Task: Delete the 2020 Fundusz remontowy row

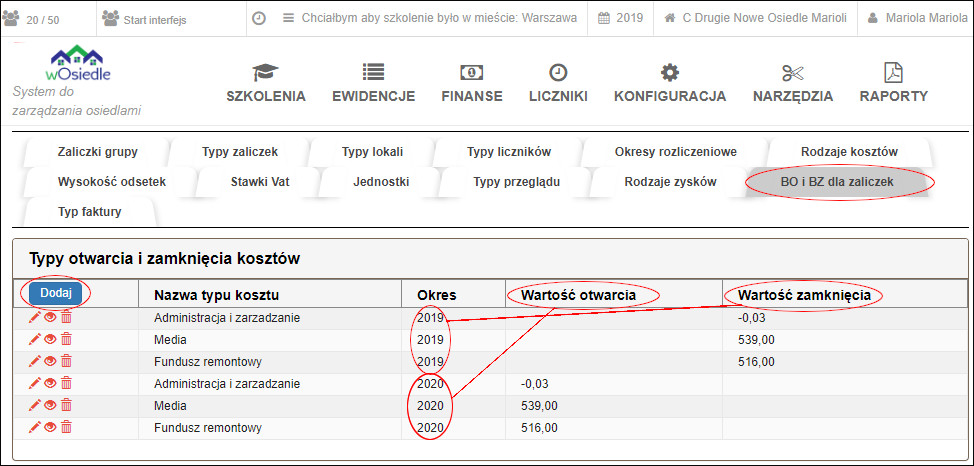Action: pos(67,428)
